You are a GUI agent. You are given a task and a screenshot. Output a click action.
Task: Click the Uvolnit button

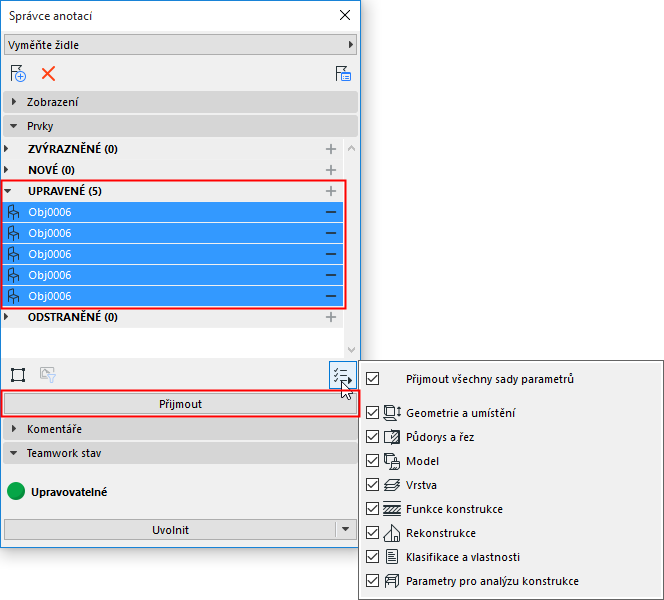coord(170,530)
